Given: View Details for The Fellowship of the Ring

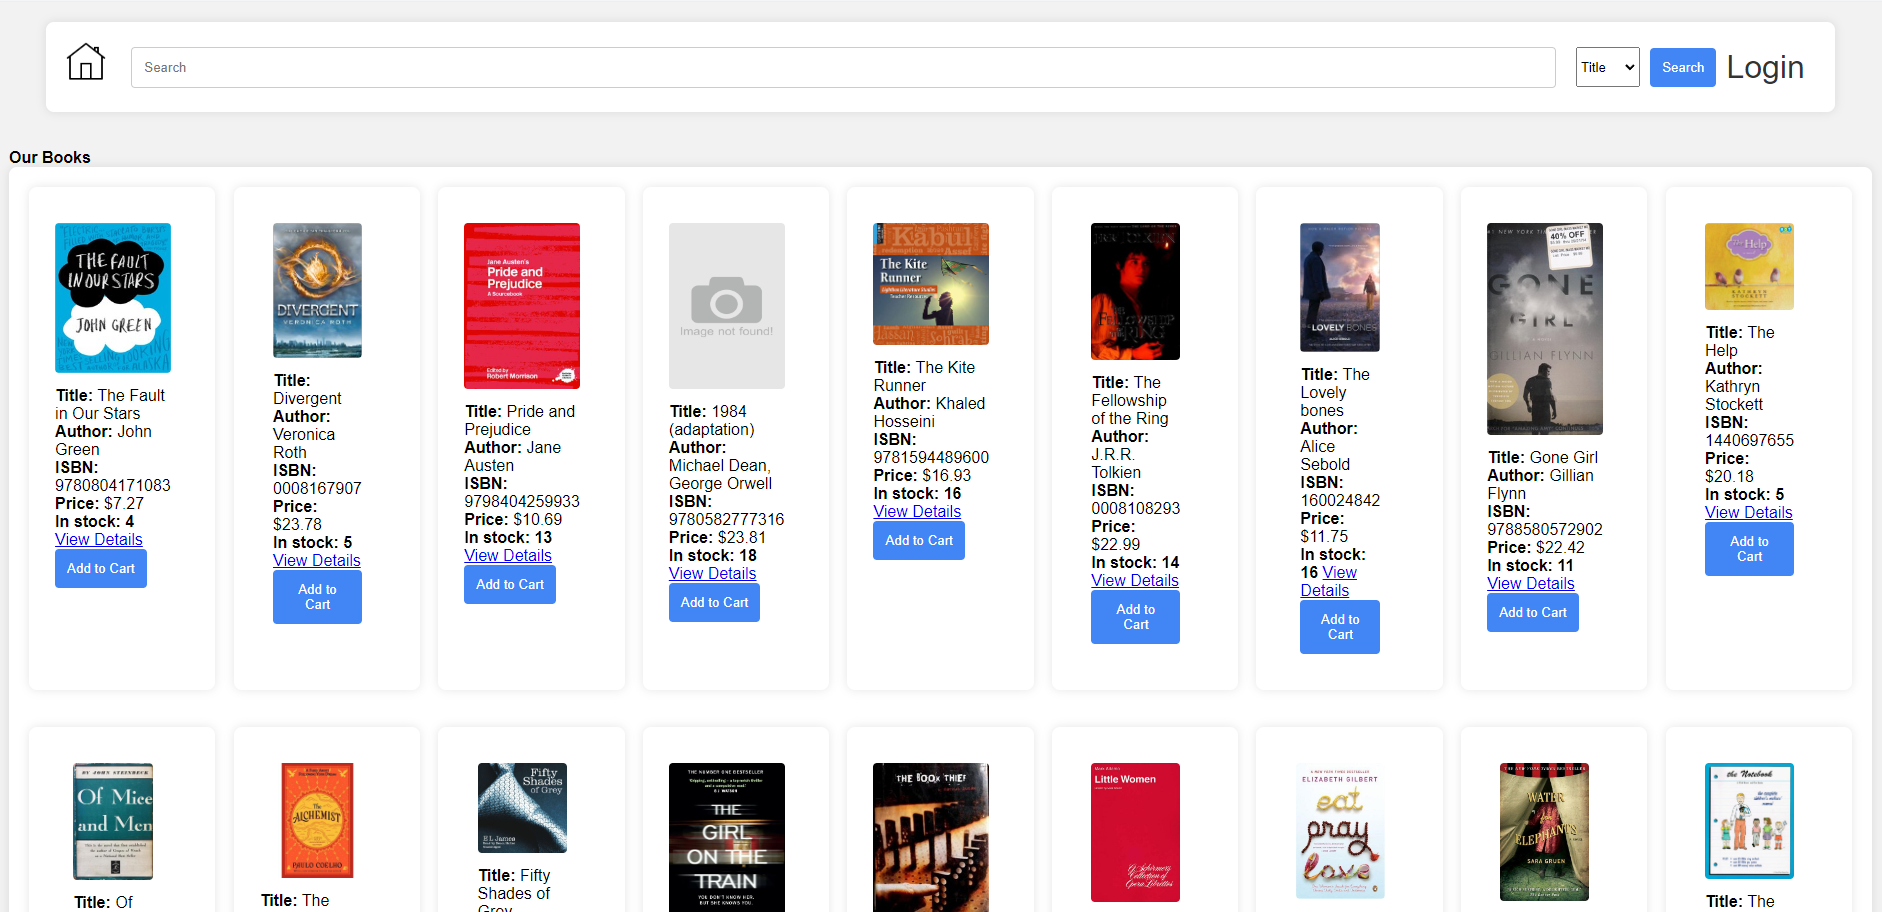Looking at the screenshot, I should coord(1135,580).
